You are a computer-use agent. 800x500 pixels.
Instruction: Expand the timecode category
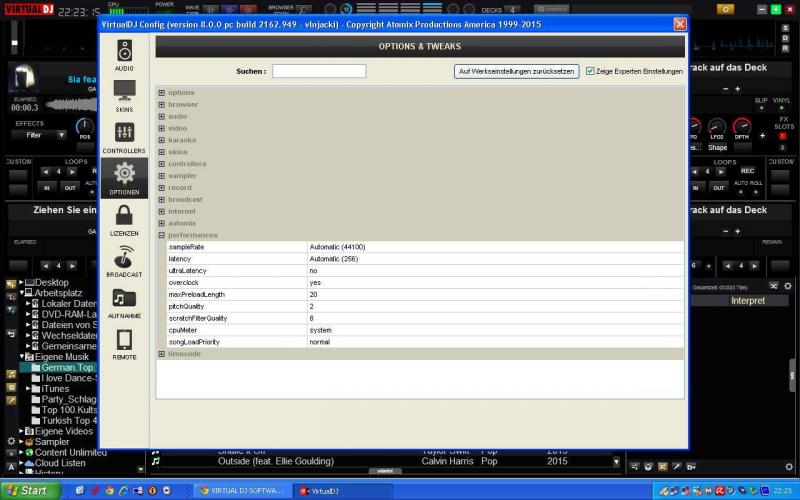click(162, 354)
